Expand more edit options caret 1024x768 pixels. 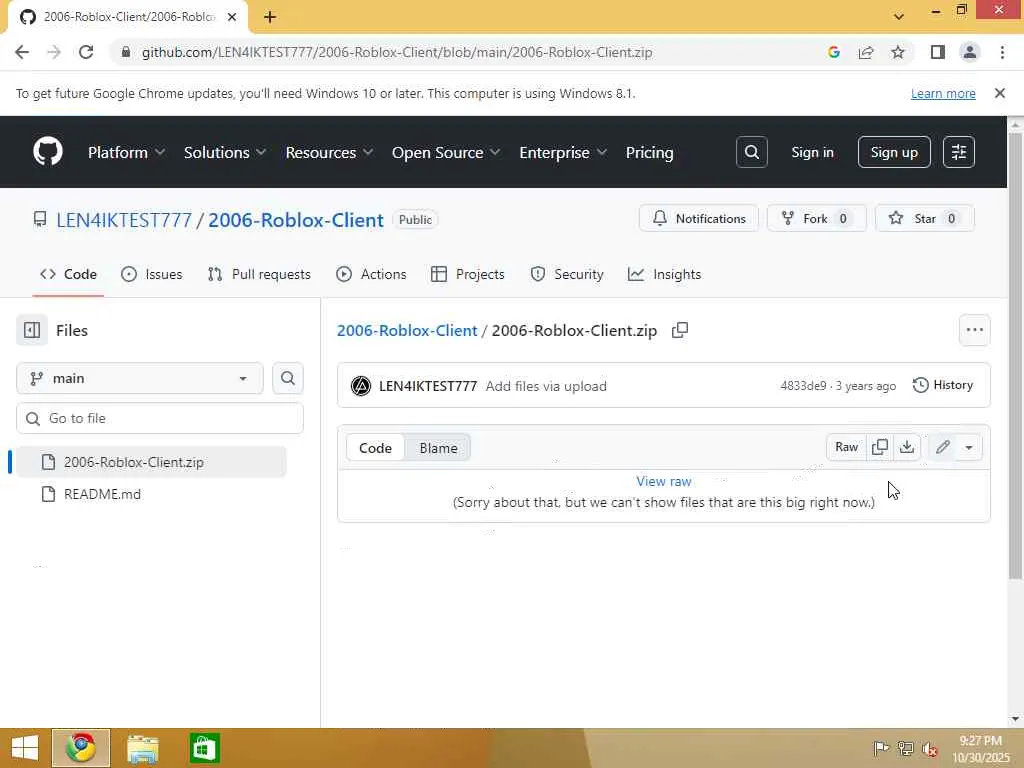[x=969, y=447]
